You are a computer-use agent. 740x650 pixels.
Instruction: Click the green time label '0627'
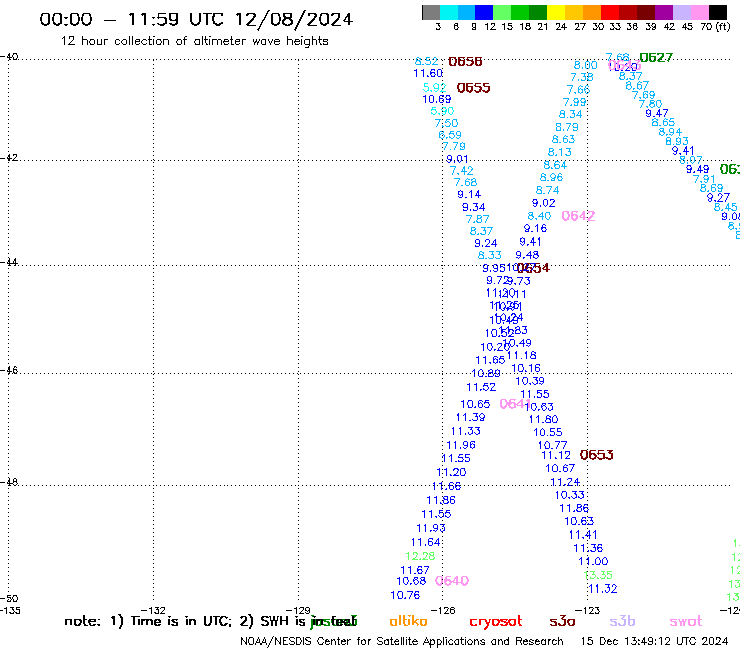tap(656, 58)
